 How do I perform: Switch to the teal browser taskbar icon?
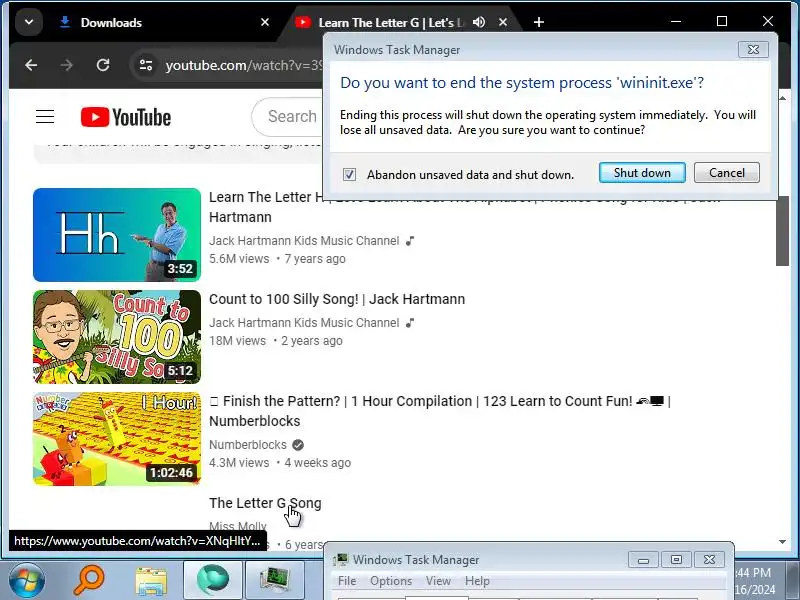[x=213, y=580]
